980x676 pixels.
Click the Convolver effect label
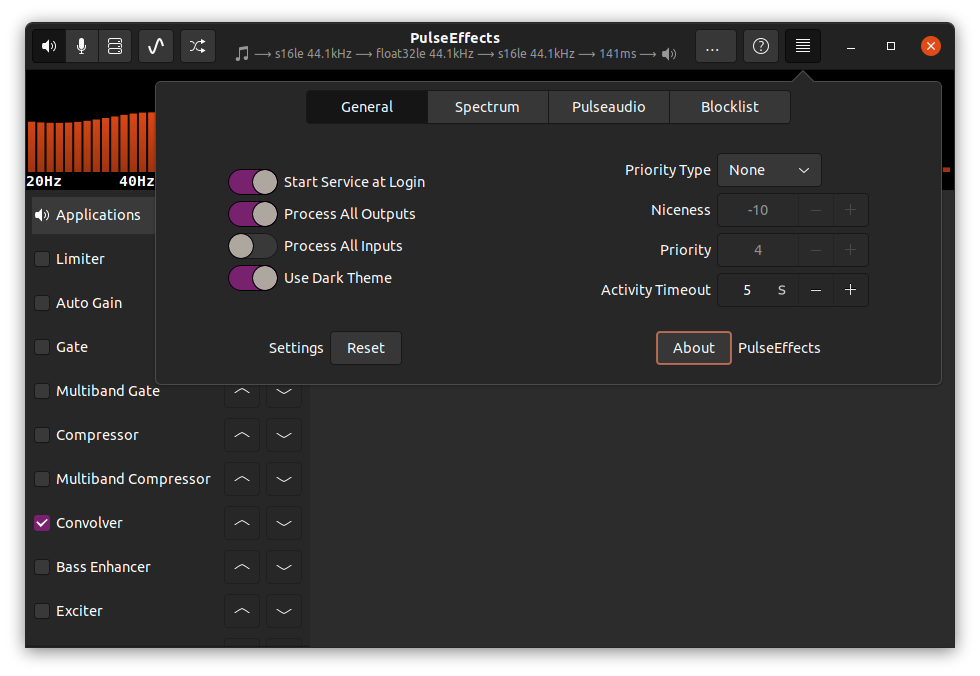tap(89, 523)
